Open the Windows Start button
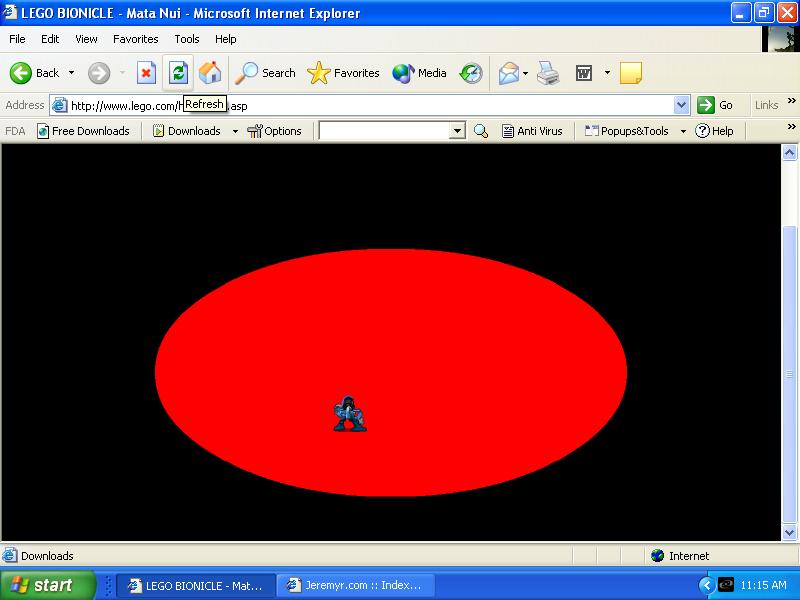Screen dimensions: 800x600 (x=47, y=585)
